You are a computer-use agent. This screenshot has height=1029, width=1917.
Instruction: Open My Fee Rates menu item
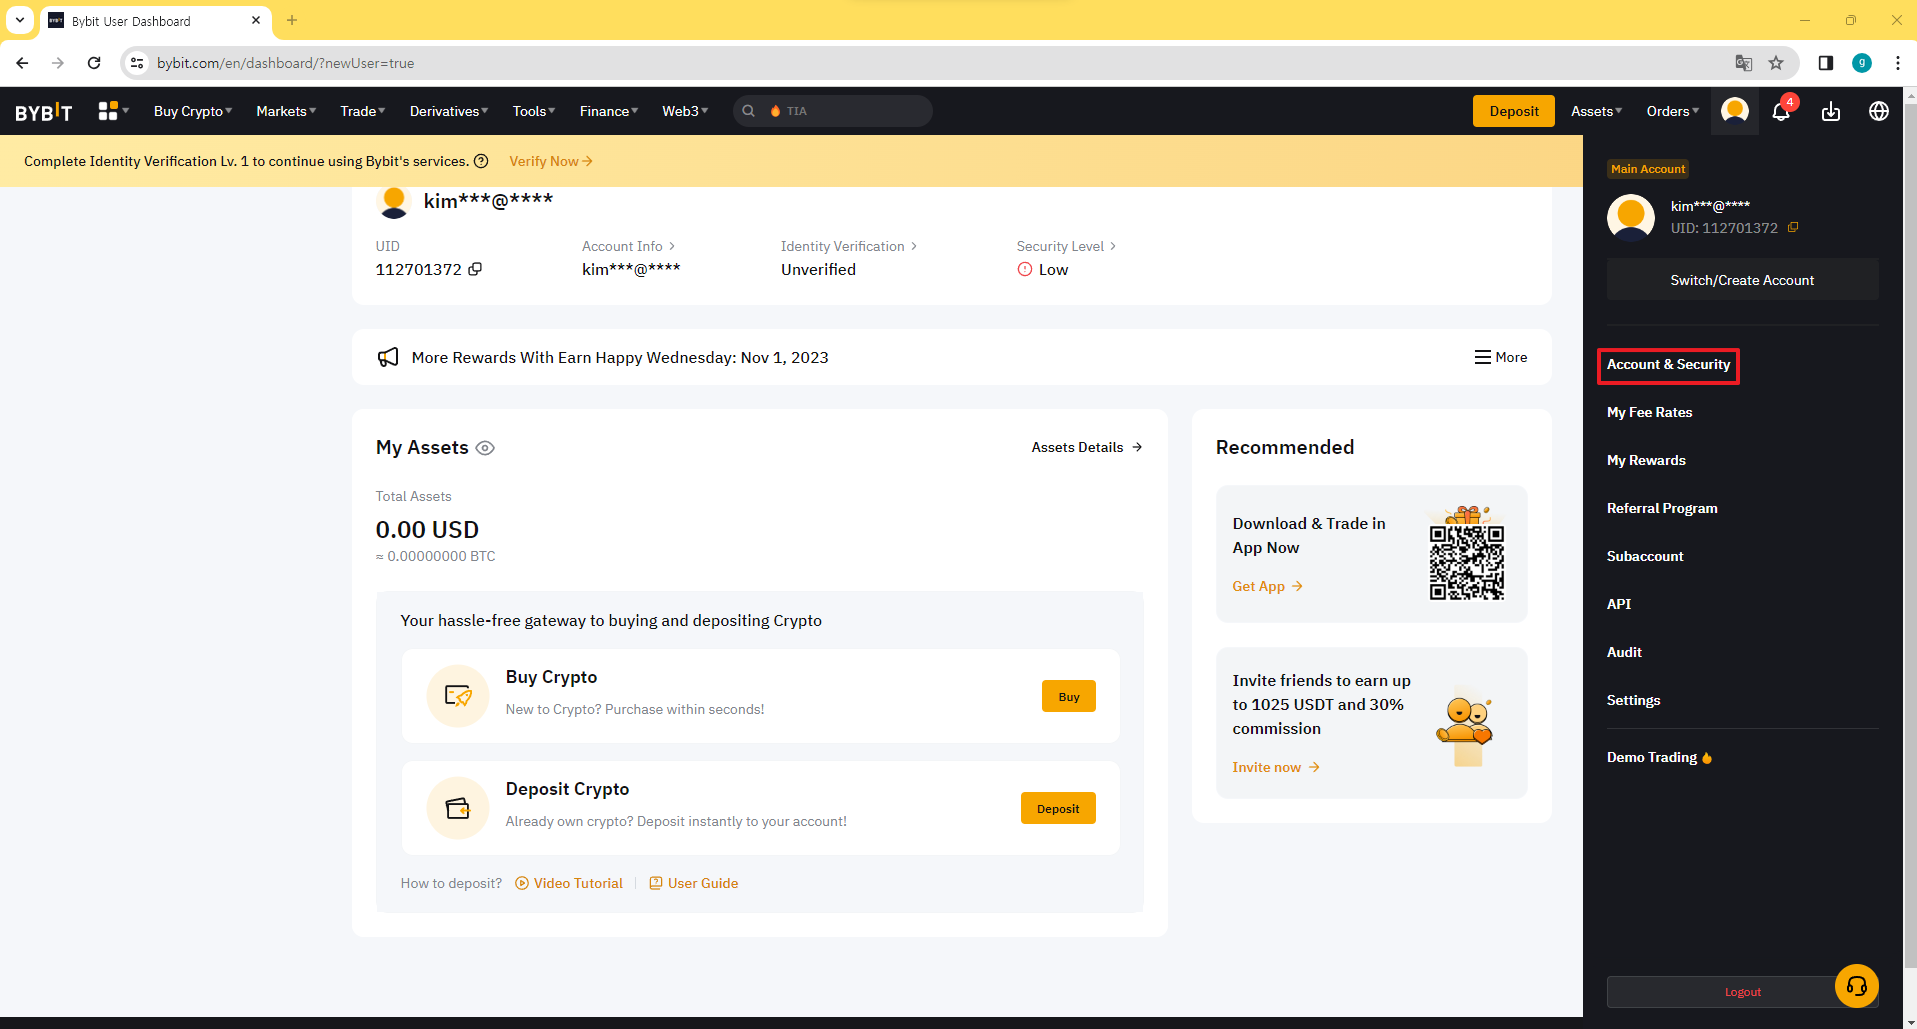pyautogui.click(x=1649, y=412)
